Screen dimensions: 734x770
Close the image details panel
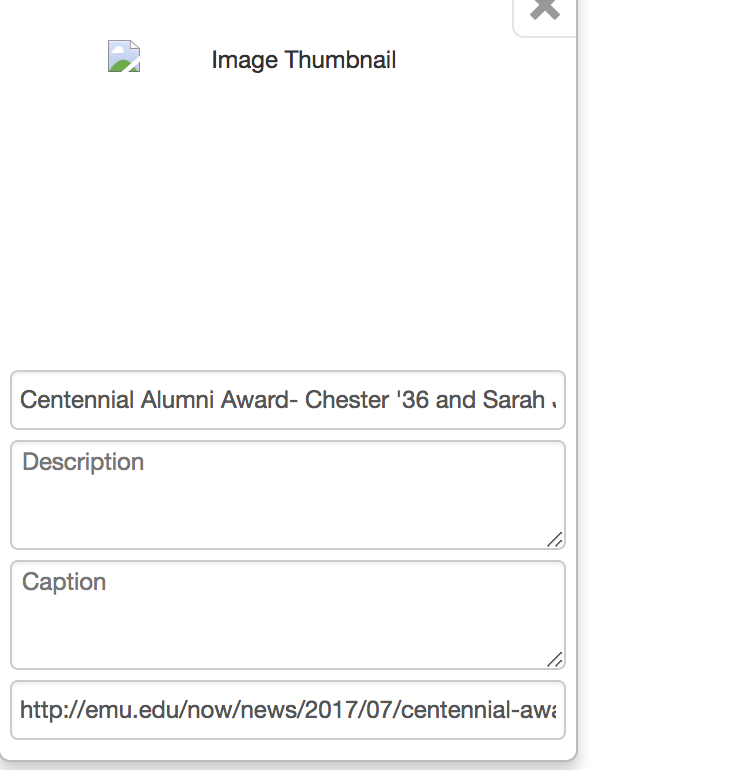(544, 12)
